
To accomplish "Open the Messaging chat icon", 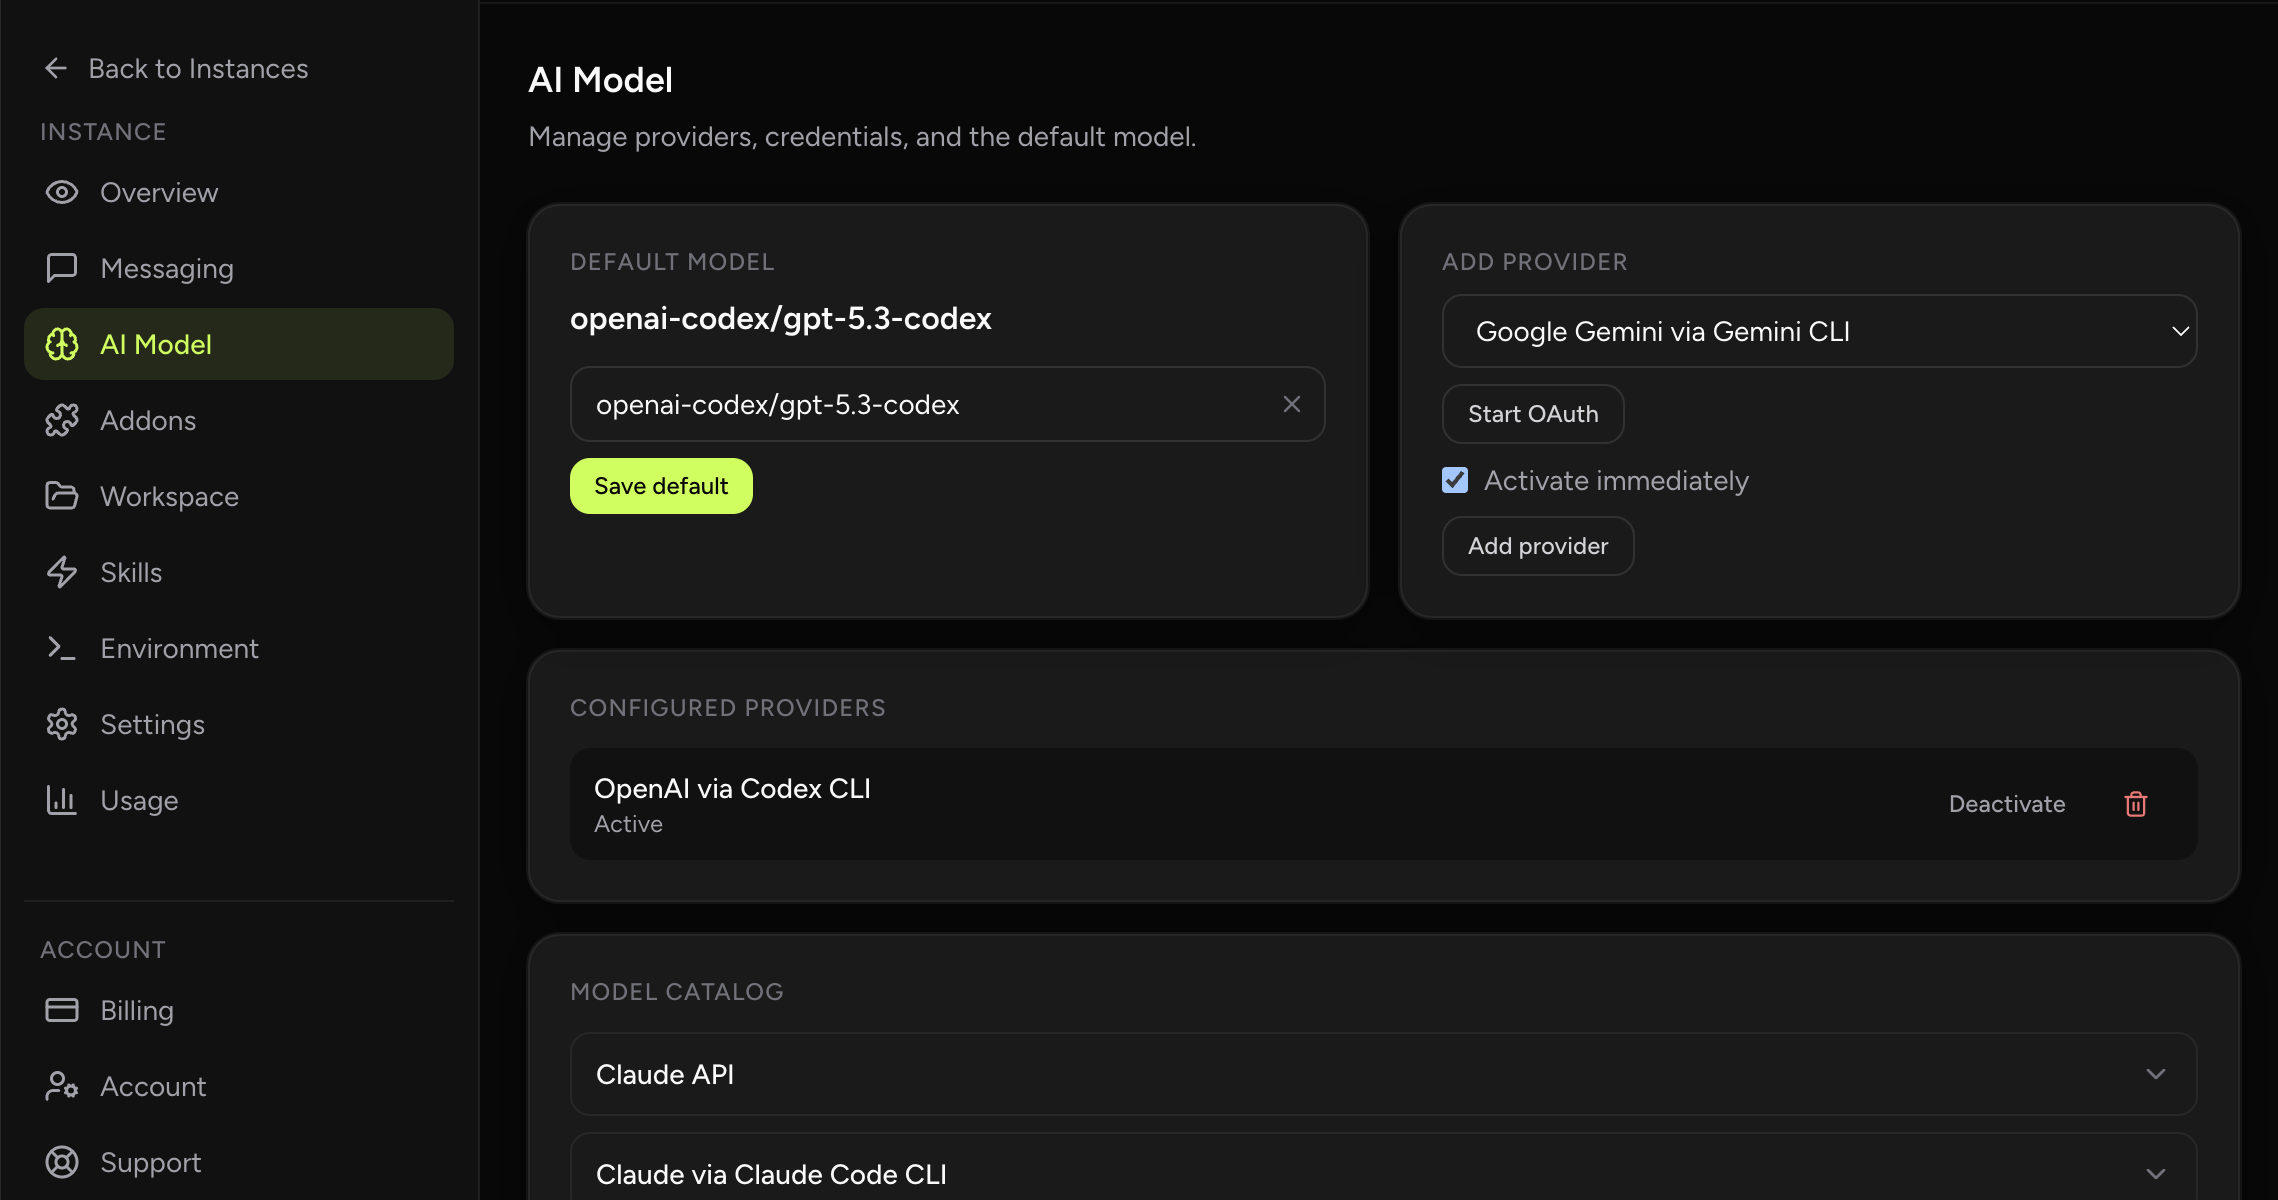I will pyautogui.click(x=61, y=268).
